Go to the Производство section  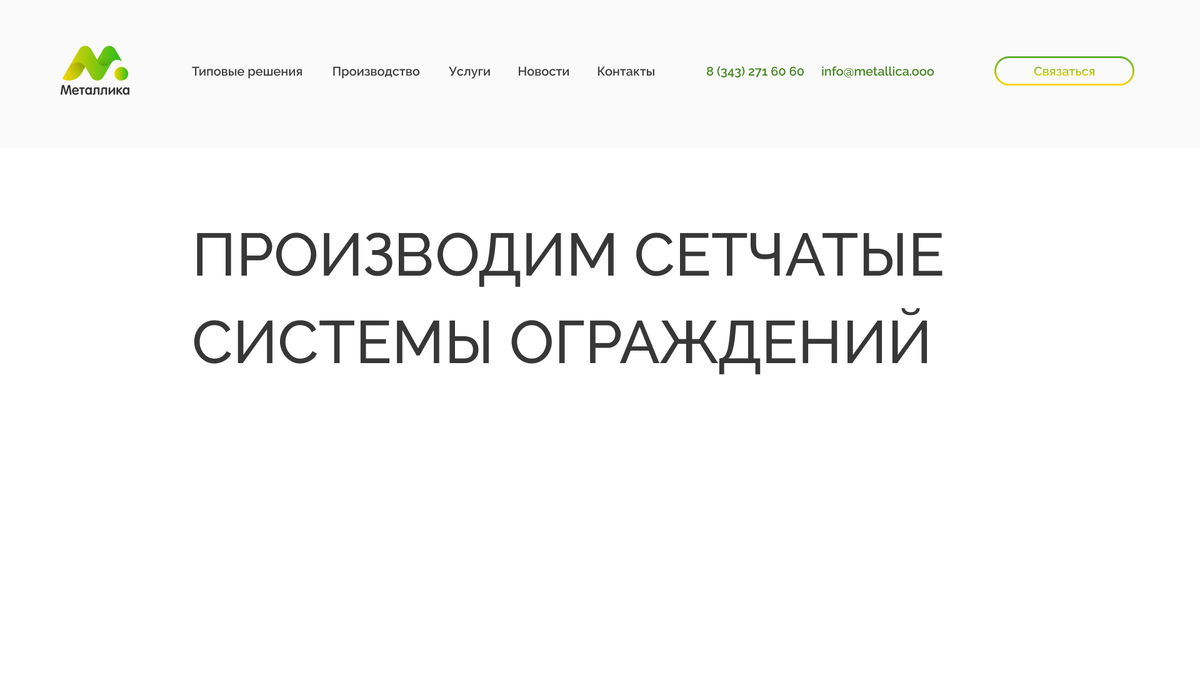(x=376, y=72)
